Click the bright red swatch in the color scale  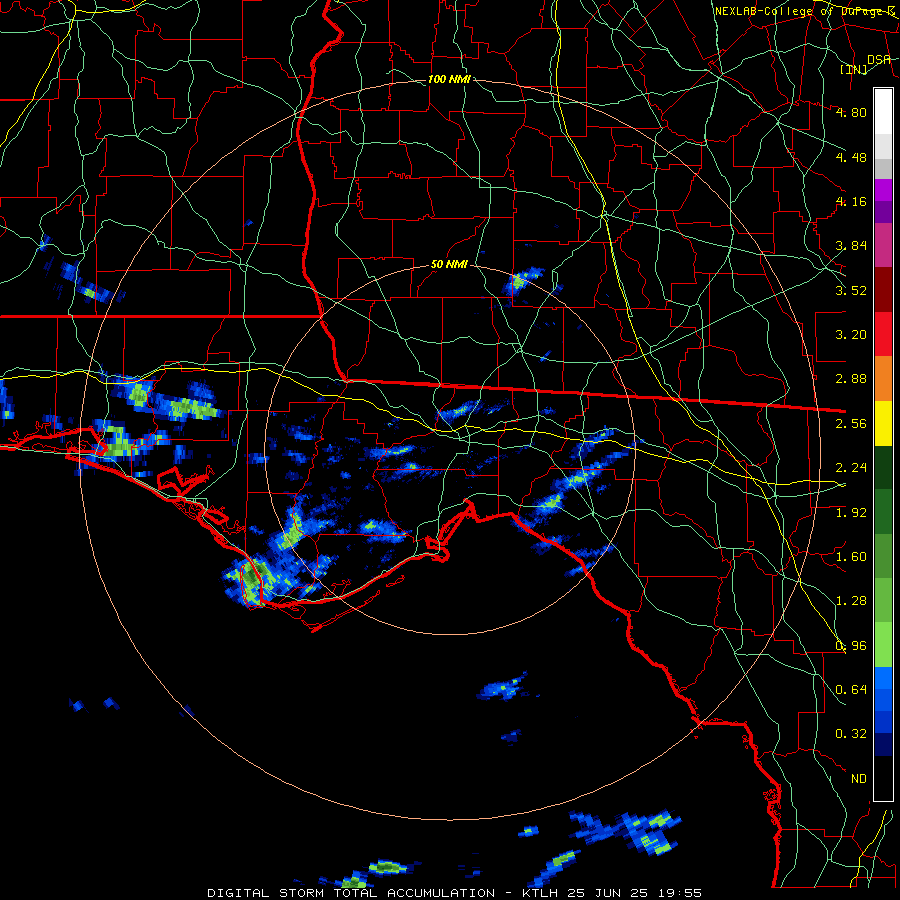(883, 335)
